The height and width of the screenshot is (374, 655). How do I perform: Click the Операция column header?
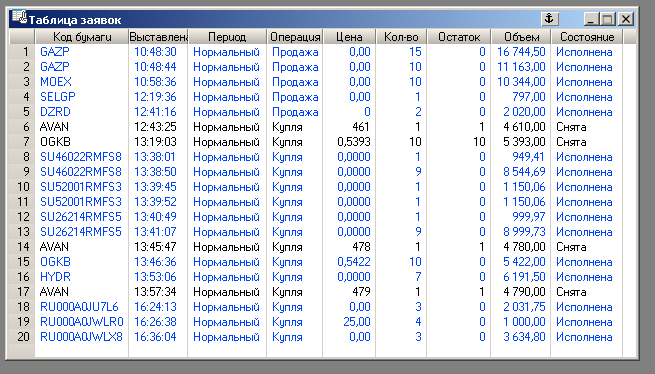tap(295, 37)
